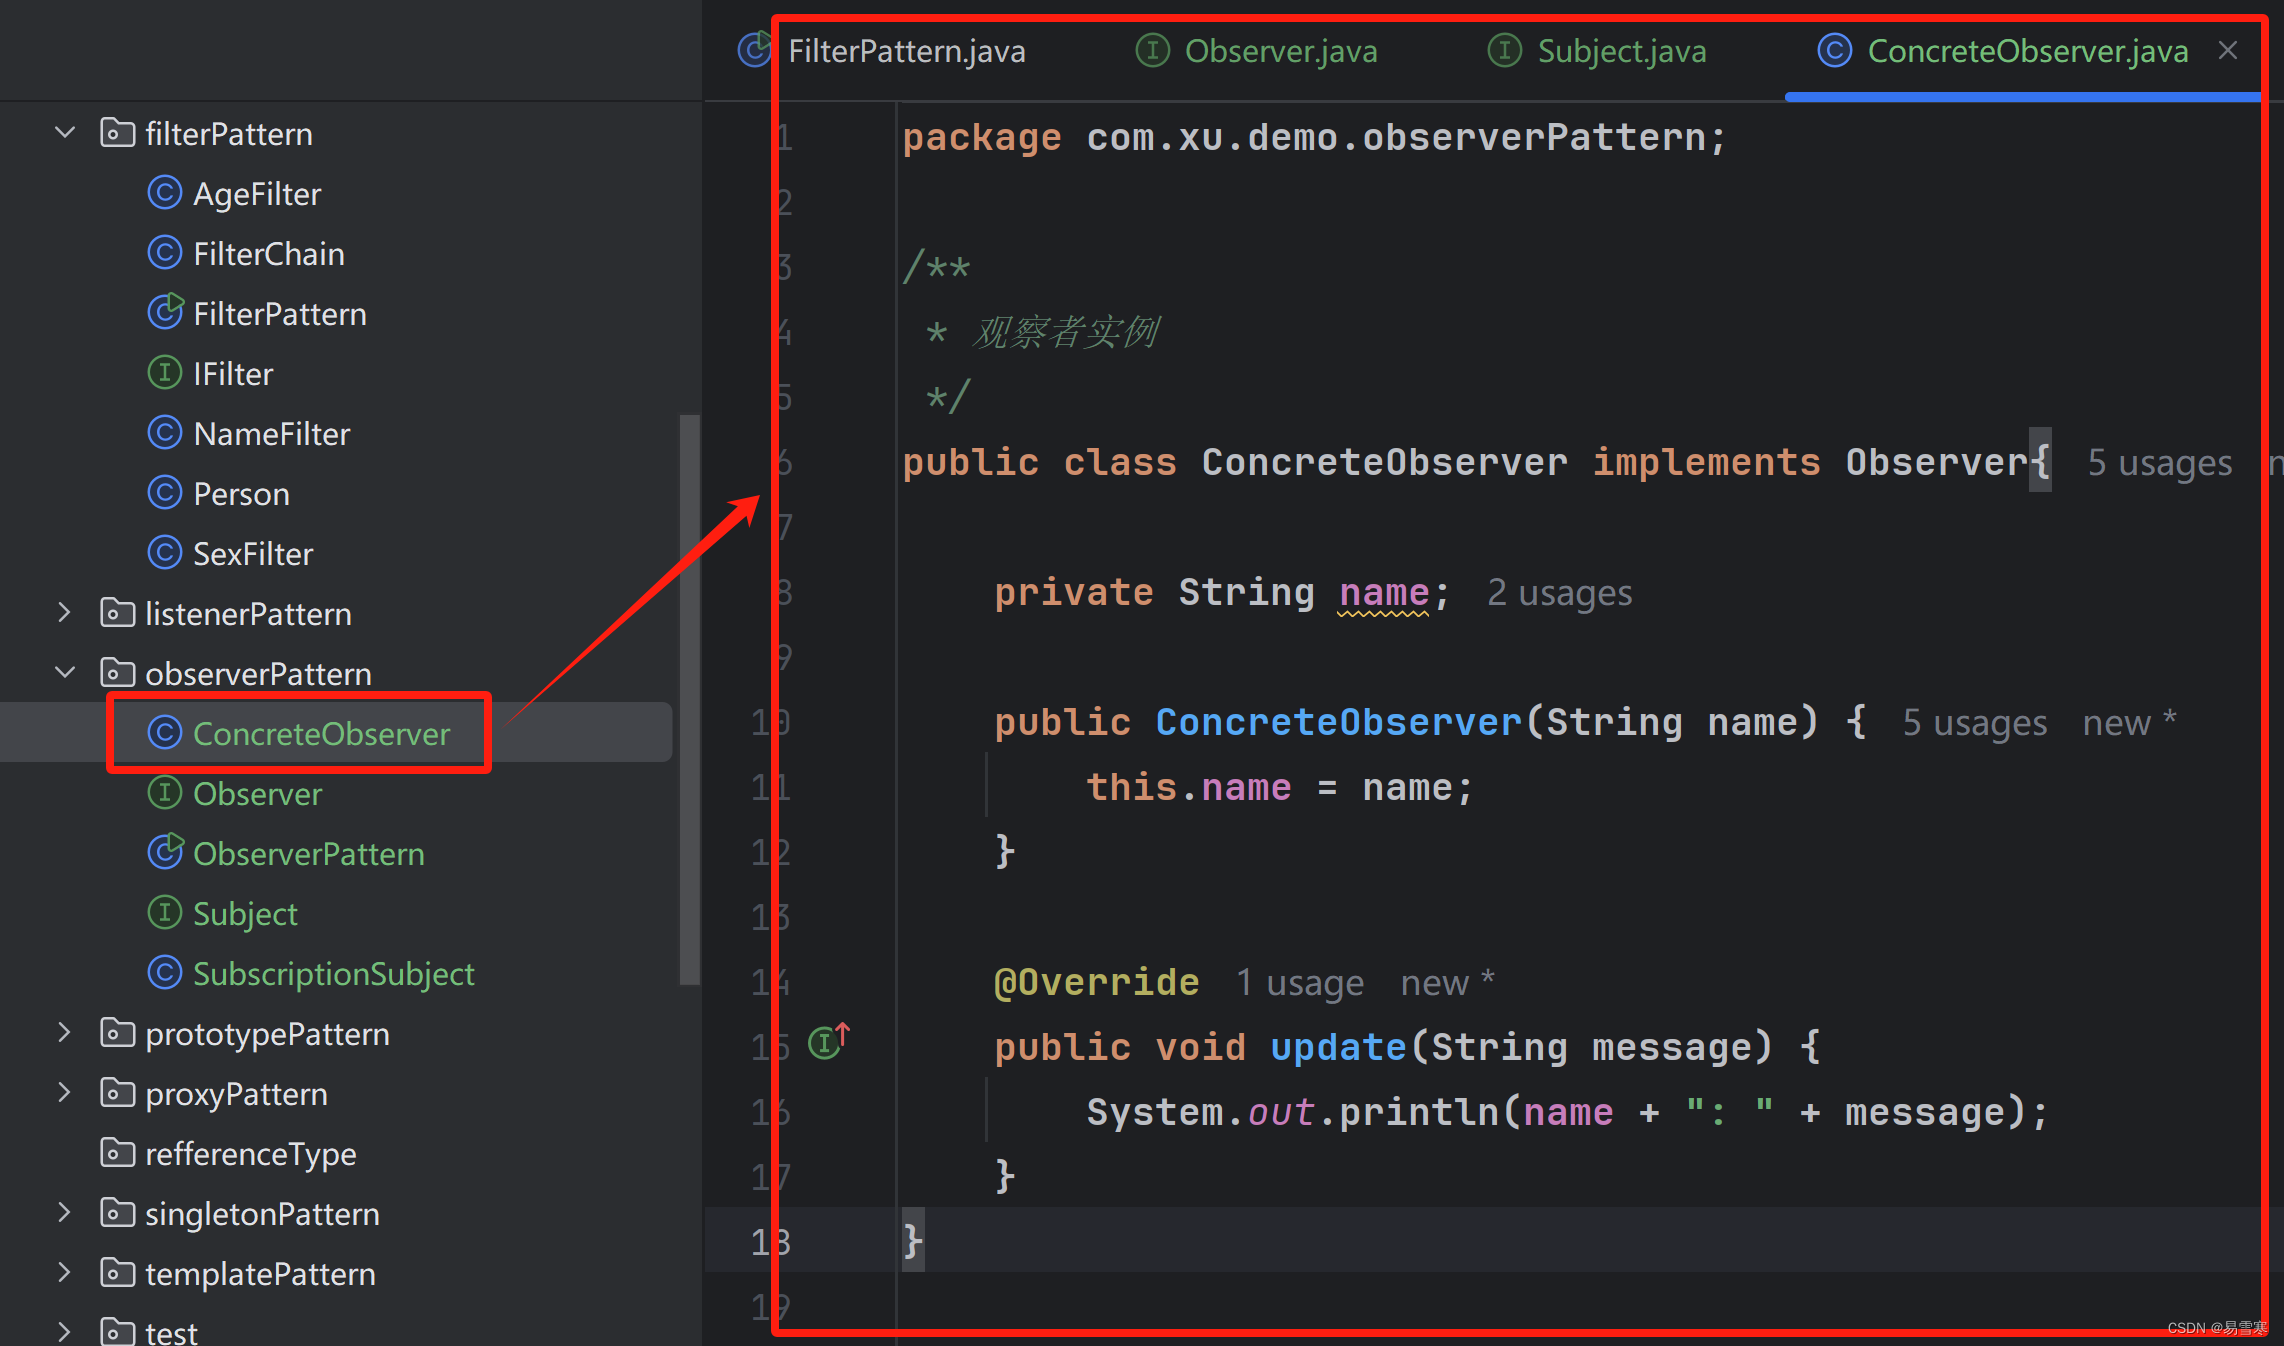The width and height of the screenshot is (2284, 1346).
Task: Expand the proxyPattern folder
Action: pos(65,1093)
